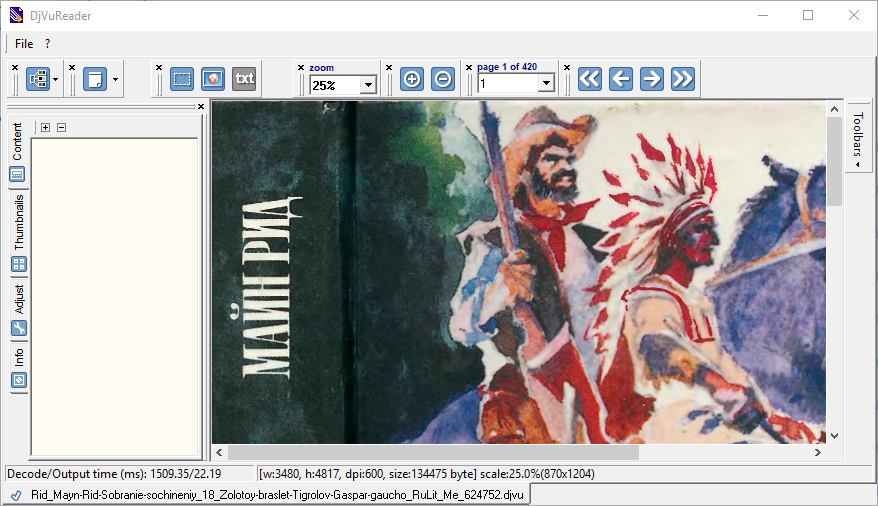Click the Decode/Output time status text
This screenshot has height=506, width=878.
114,474
